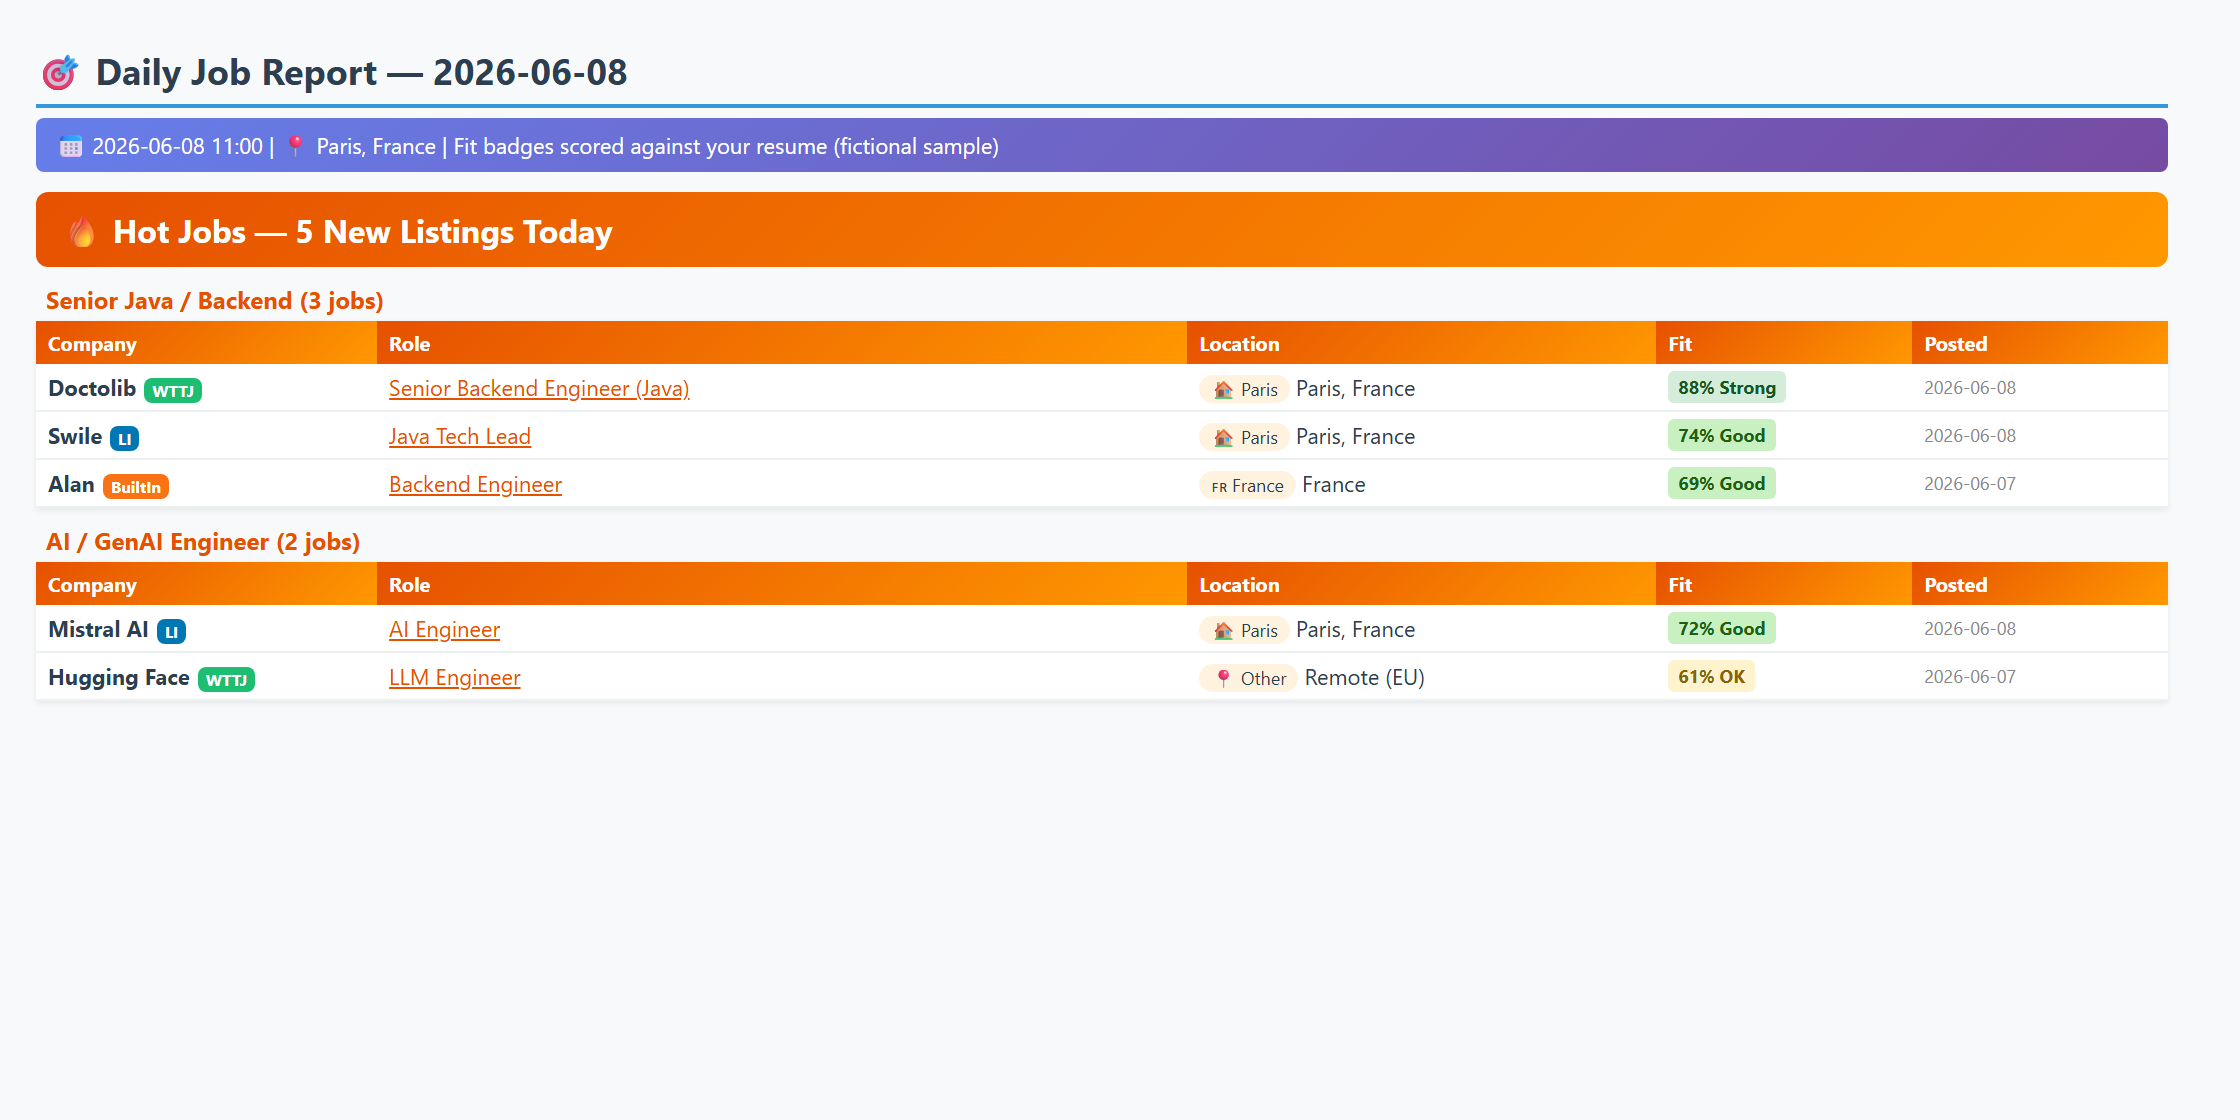Image resolution: width=2240 pixels, height=1120 pixels.
Task: Click Mistral AI's posted date 2026-06-08
Action: tap(1970, 629)
